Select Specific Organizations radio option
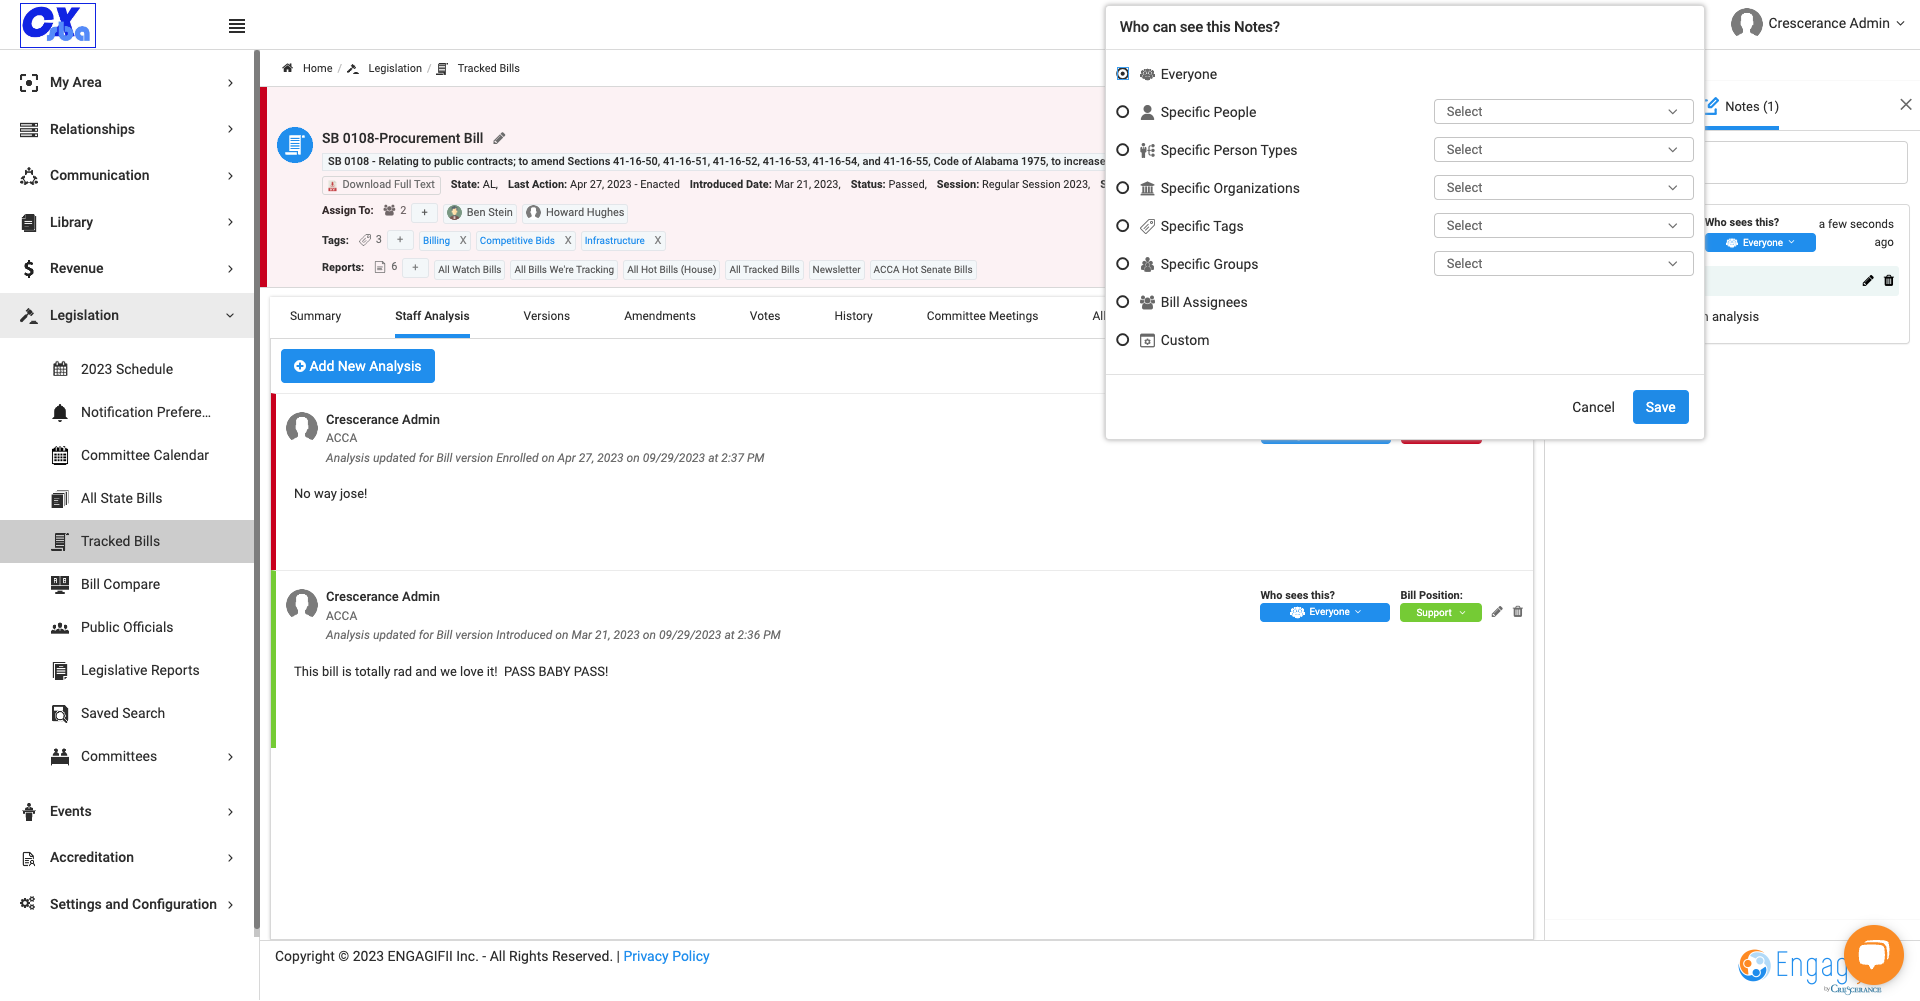The height and width of the screenshot is (1001, 1920). pyautogui.click(x=1123, y=188)
